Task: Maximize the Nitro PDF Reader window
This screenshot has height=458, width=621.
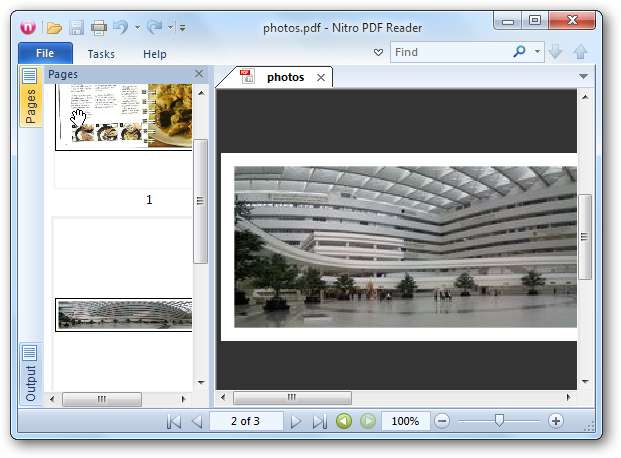Action: click(x=535, y=21)
